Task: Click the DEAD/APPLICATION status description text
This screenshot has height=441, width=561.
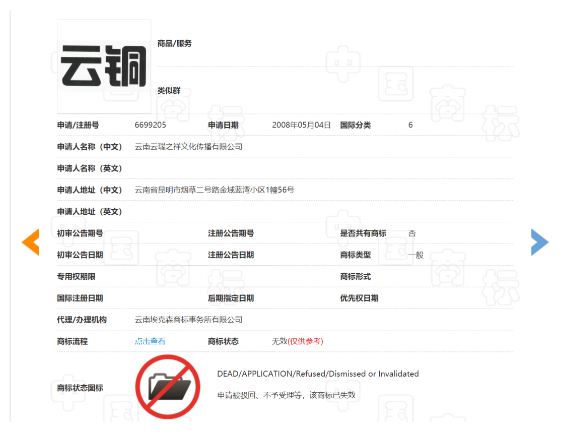Action: [x=318, y=374]
